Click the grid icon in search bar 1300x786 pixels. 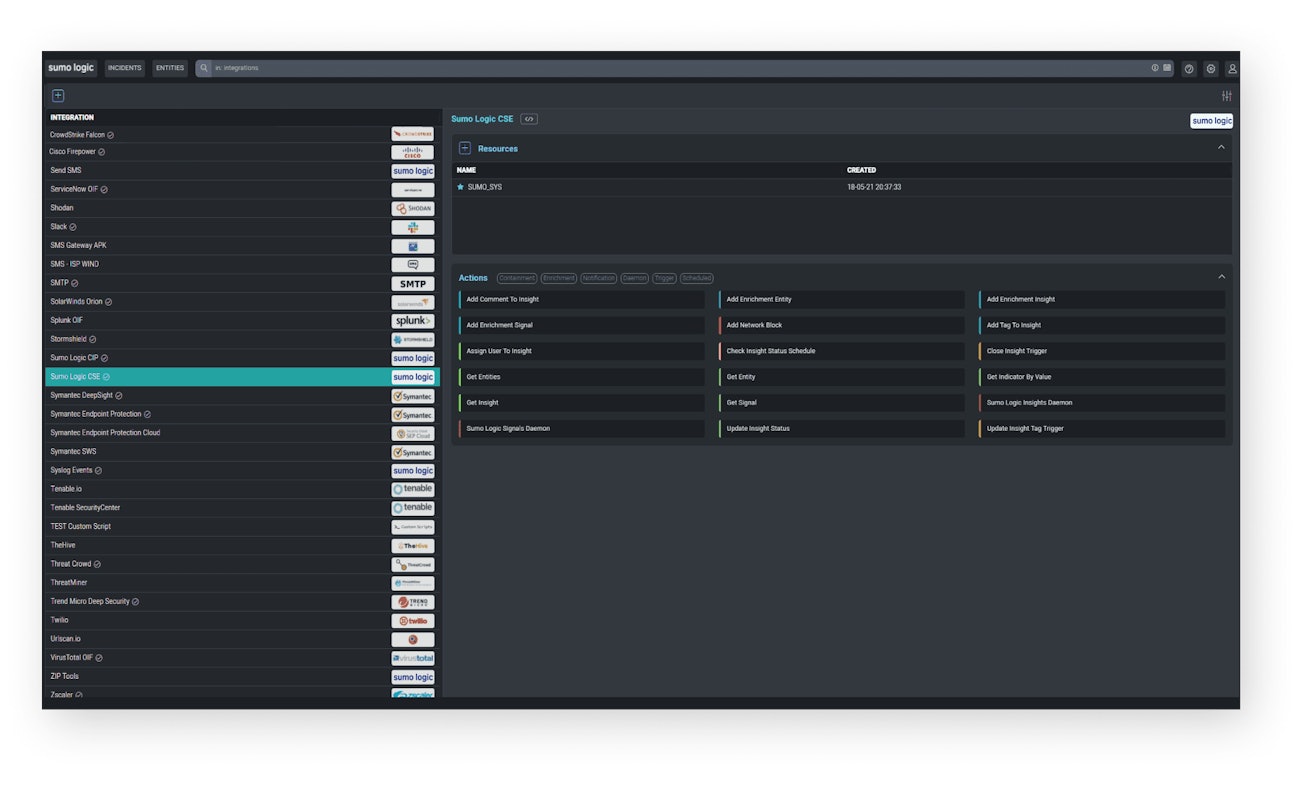click(x=1167, y=68)
